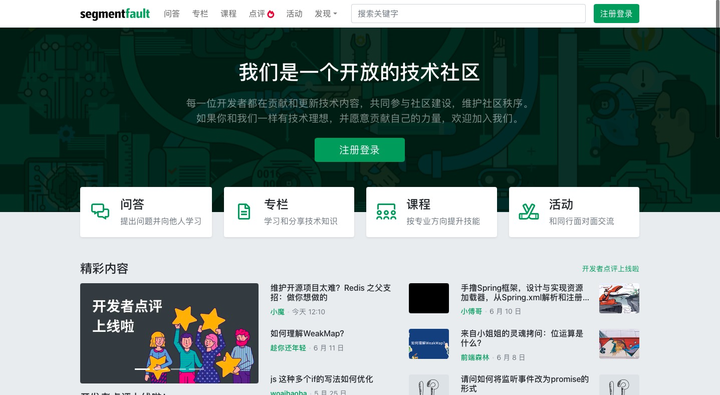Click the 精彩内容 section heading
The height and width of the screenshot is (395, 720).
pyautogui.click(x=104, y=269)
